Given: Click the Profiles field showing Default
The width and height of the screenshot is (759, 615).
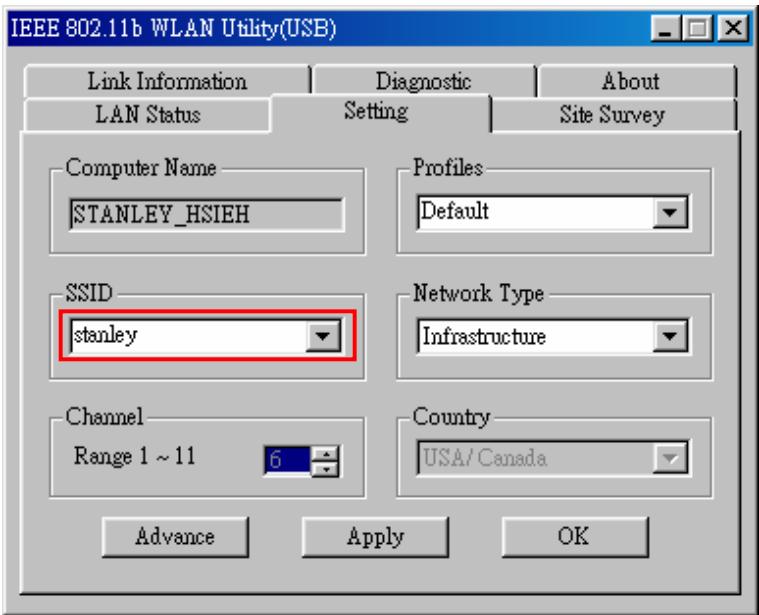Looking at the screenshot, I should [x=535, y=211].
